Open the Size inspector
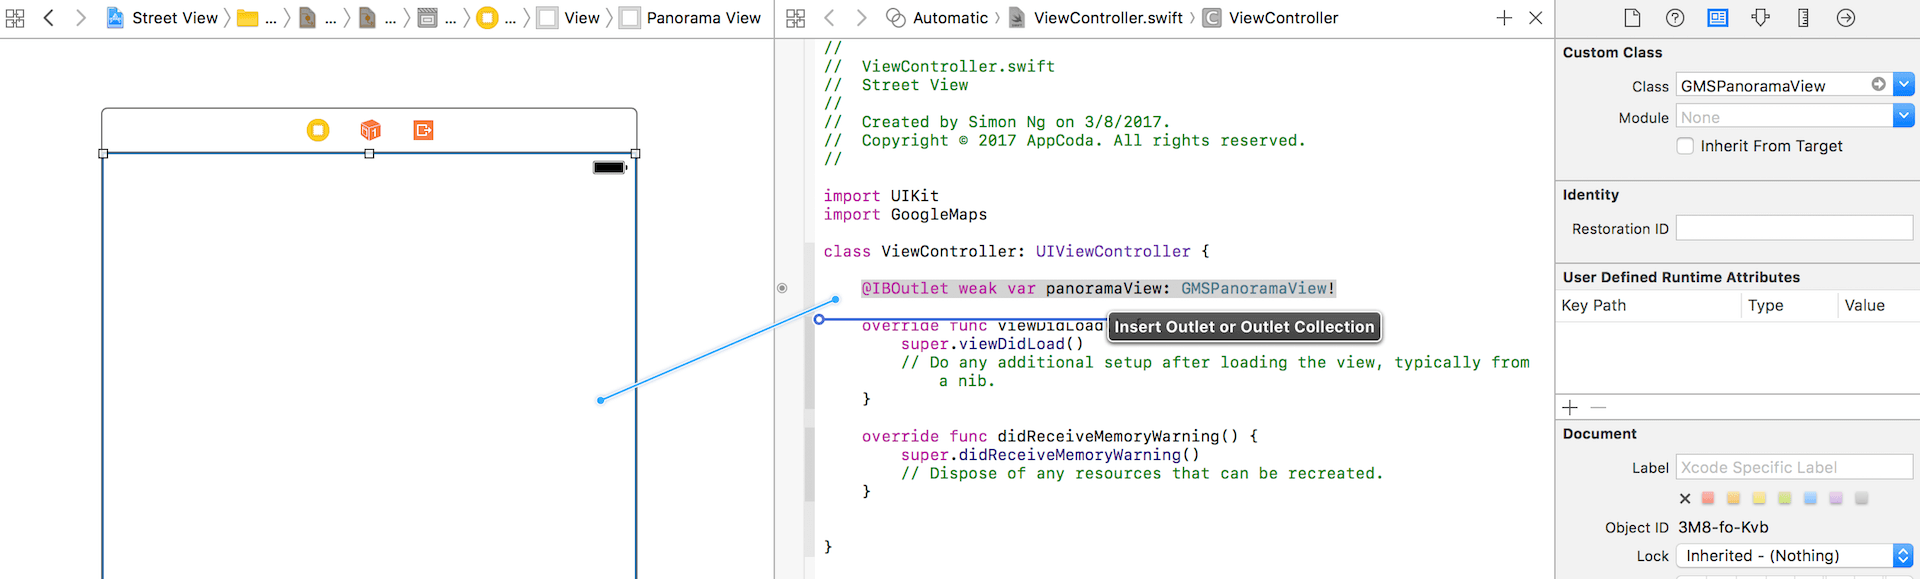 coord(1803,18)
